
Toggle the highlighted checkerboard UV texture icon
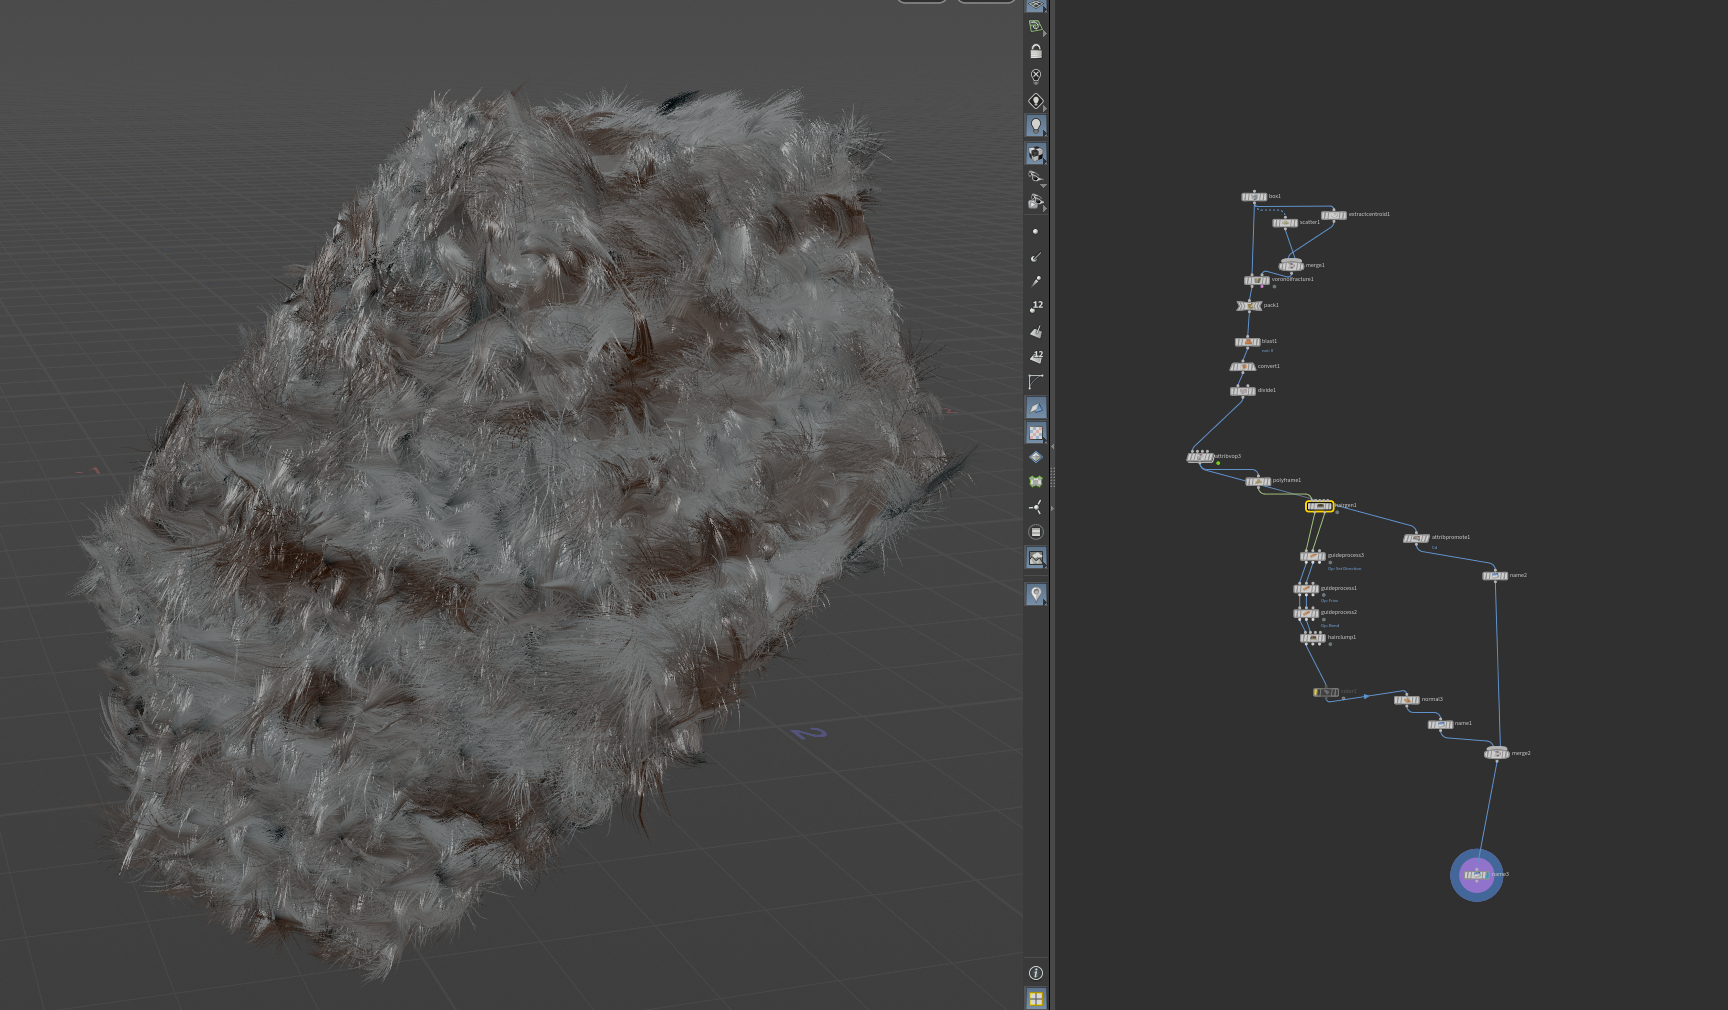(1036, 433)
